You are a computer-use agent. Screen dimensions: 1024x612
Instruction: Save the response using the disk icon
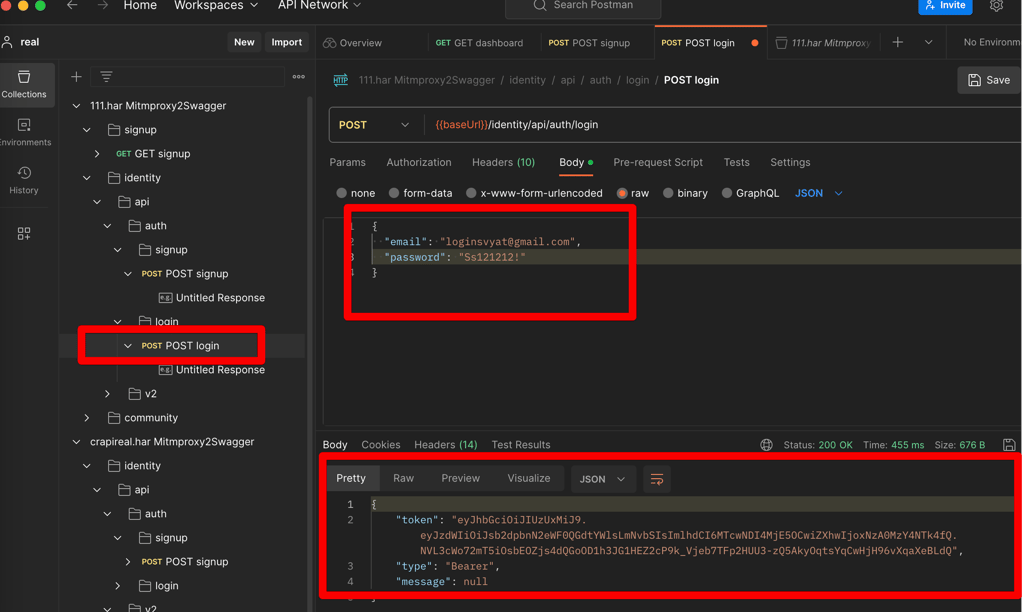click(1009, 445)
